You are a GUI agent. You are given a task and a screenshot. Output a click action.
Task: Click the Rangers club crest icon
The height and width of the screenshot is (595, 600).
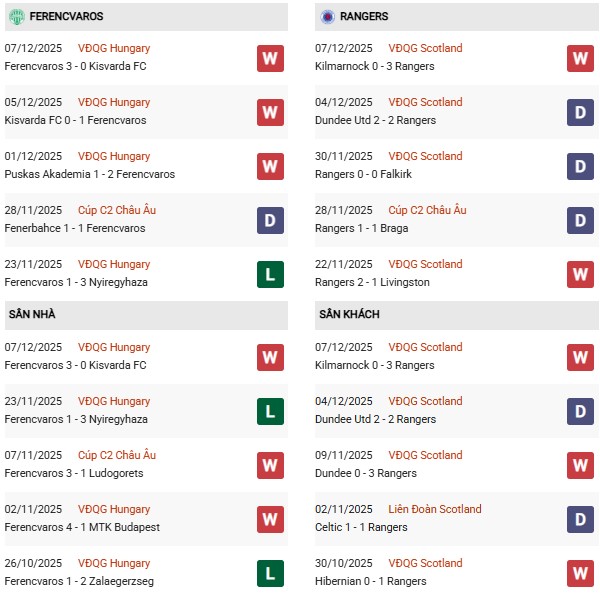coord(328,17)
